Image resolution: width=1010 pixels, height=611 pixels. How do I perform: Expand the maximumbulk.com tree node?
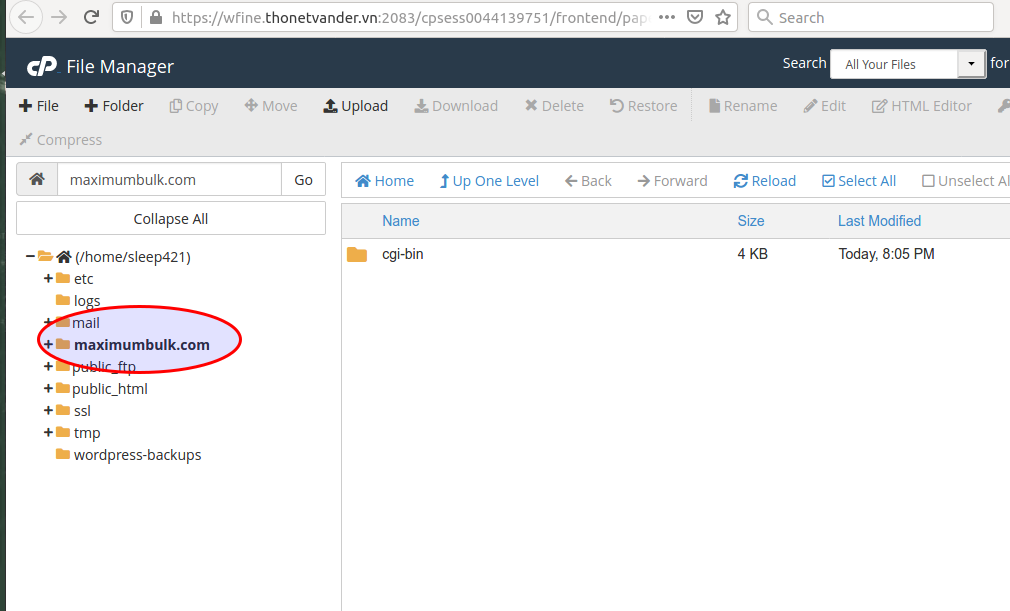48,344
